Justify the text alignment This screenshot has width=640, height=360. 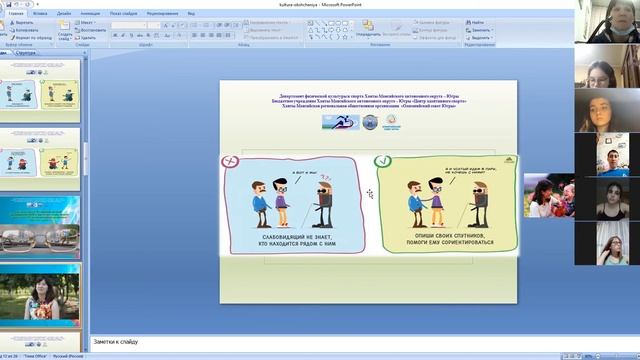[x=219, y=36]
